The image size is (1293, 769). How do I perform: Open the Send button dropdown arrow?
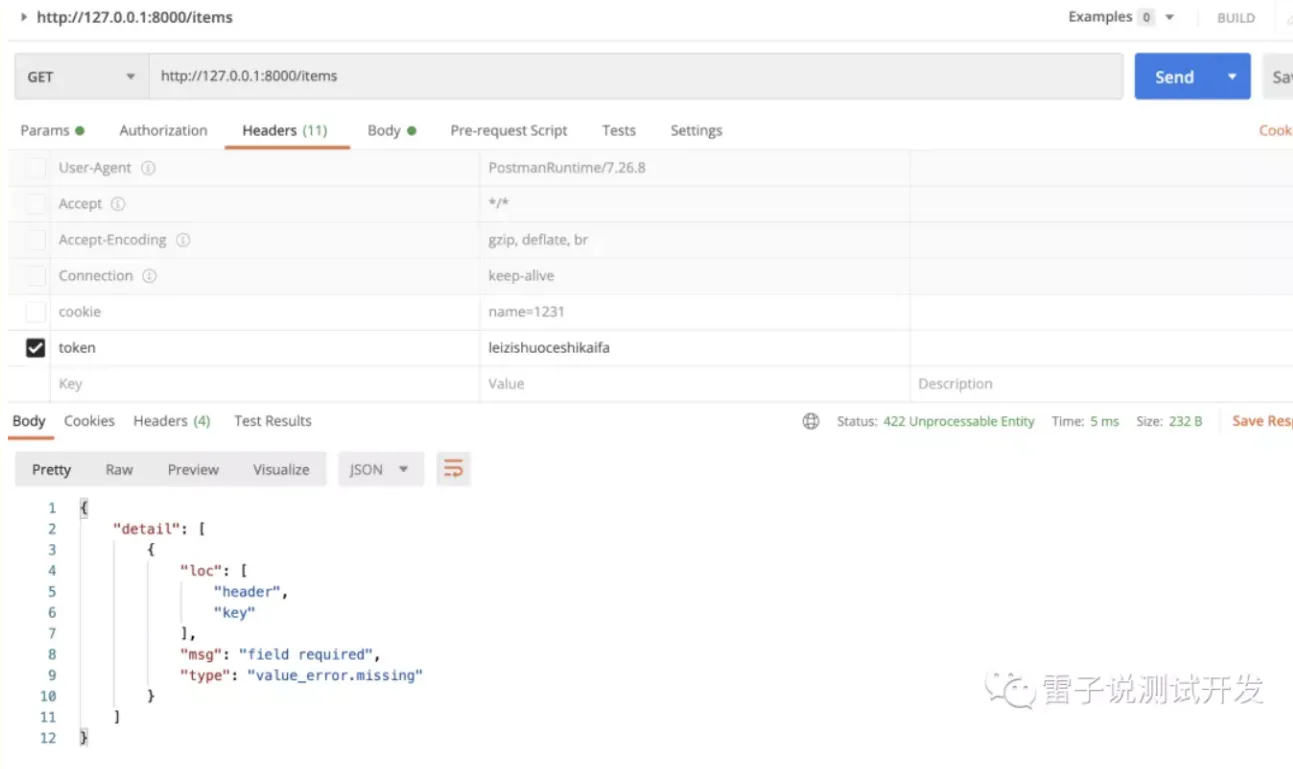1232,76
